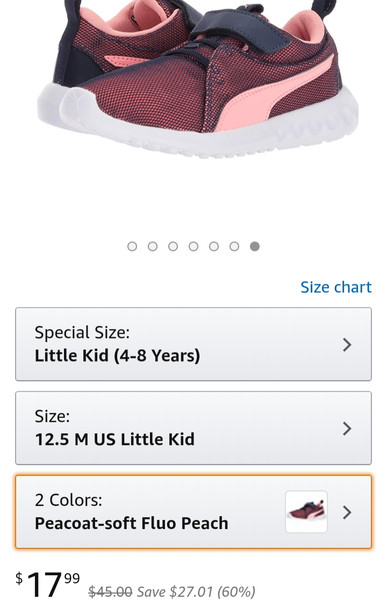Tap the Puma sneaker product image
The image size is (387, 600).
[197, 78]
